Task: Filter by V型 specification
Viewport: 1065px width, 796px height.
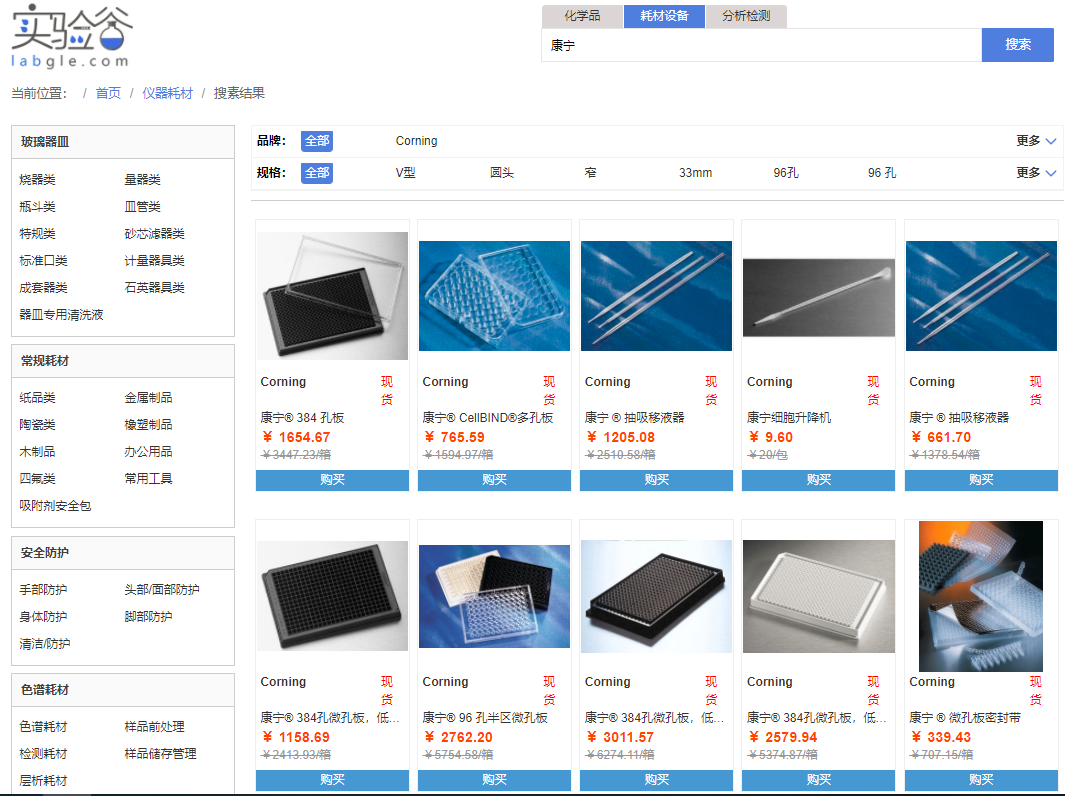Action: pyautogui.click(x=405, y=173)
